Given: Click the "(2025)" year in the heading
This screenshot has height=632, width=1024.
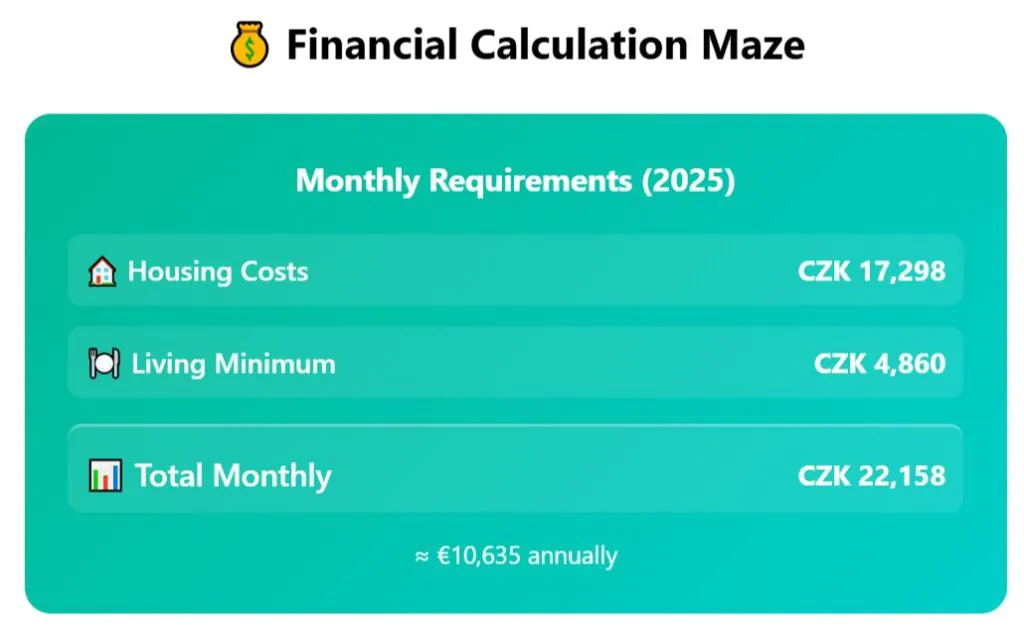Looking at the screenshot, I should click(687, 181).
